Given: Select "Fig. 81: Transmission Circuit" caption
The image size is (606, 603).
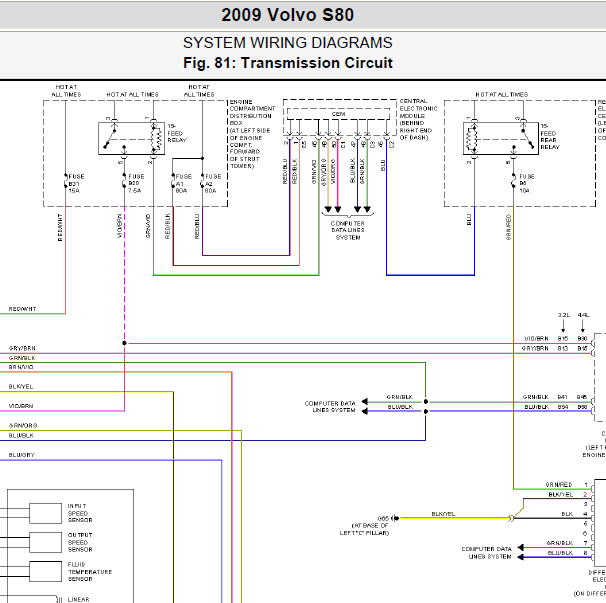Looking at the screenshot, I should point(288,63).
